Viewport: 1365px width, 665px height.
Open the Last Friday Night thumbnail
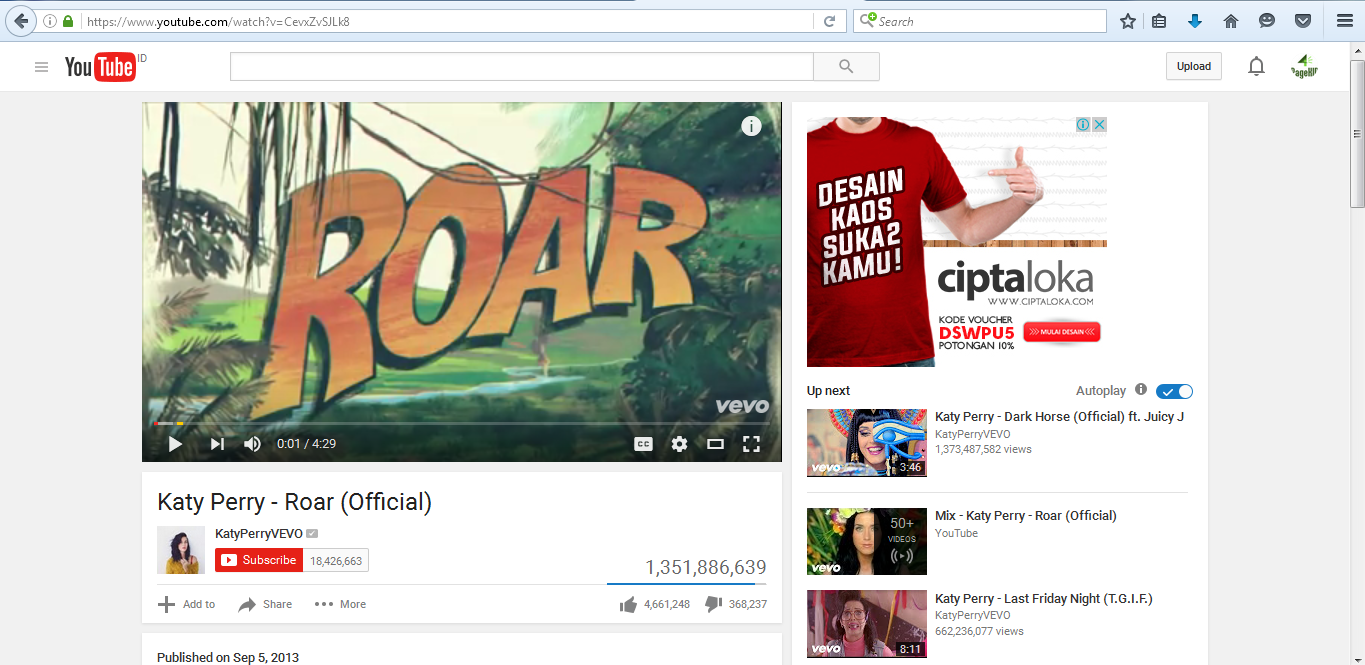click(867, 624)
